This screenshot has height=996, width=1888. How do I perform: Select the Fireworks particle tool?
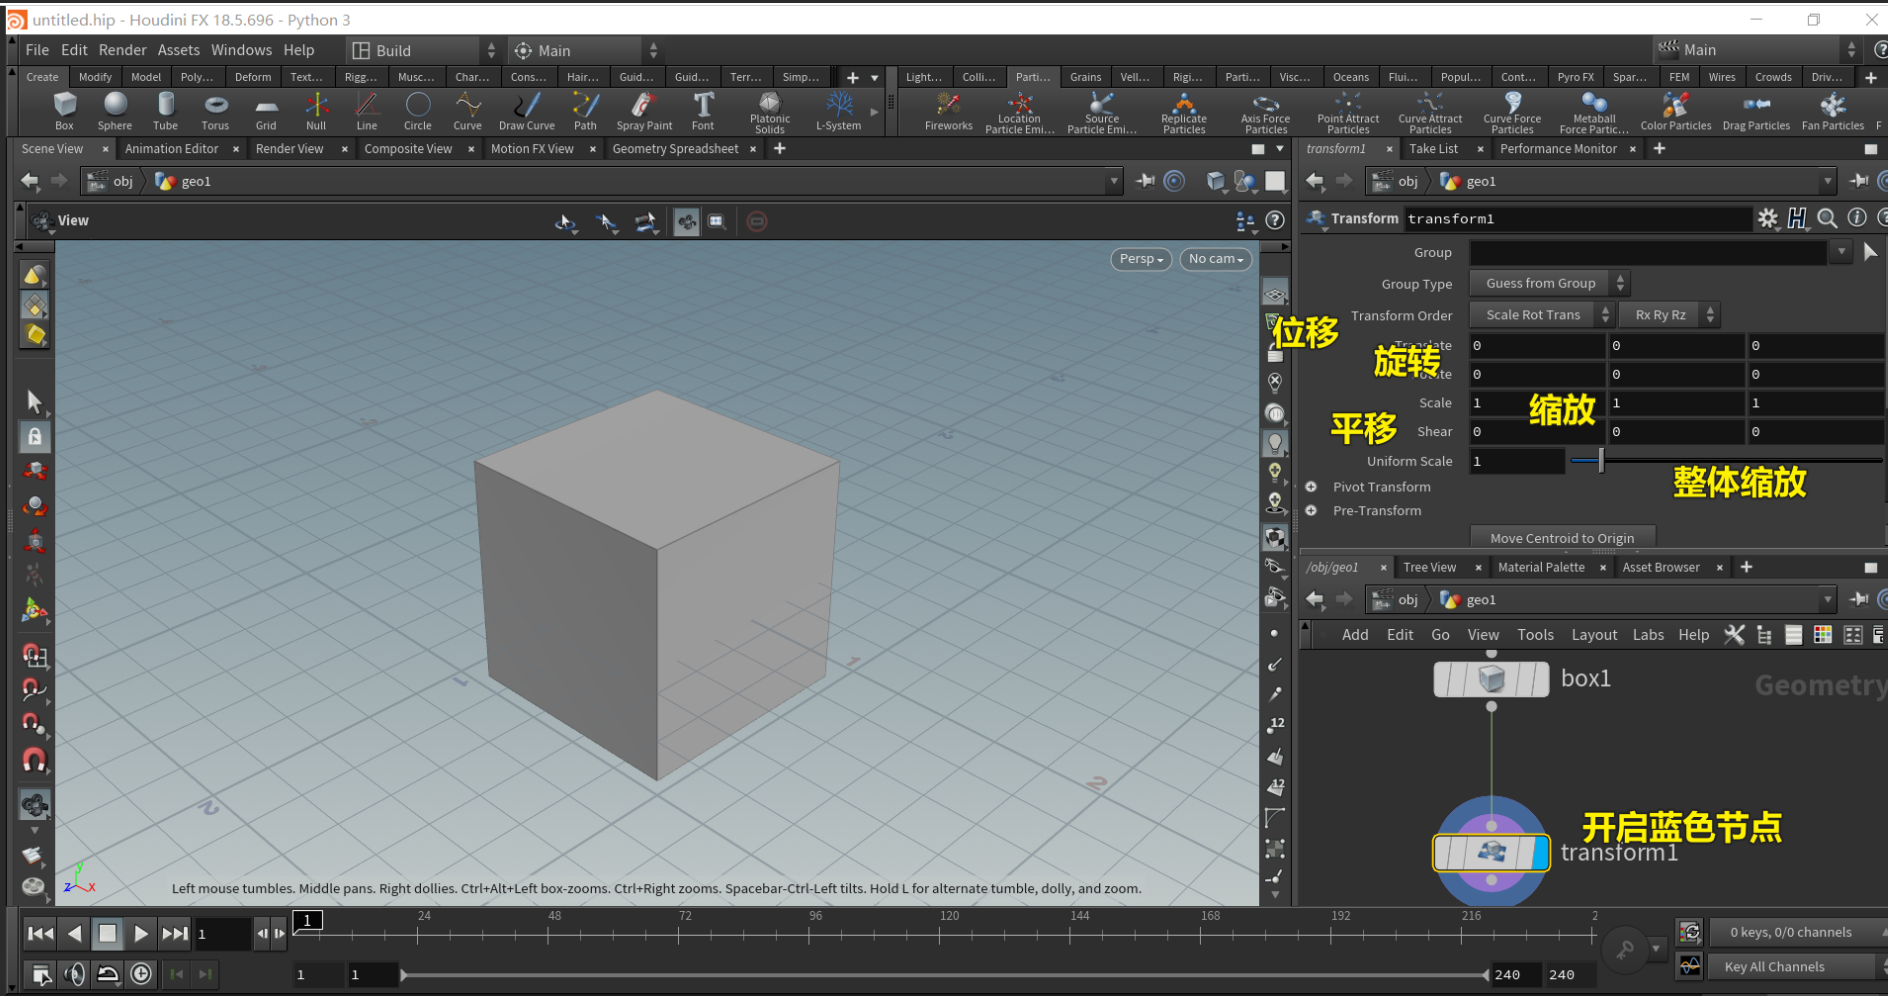tap(948, 111)
